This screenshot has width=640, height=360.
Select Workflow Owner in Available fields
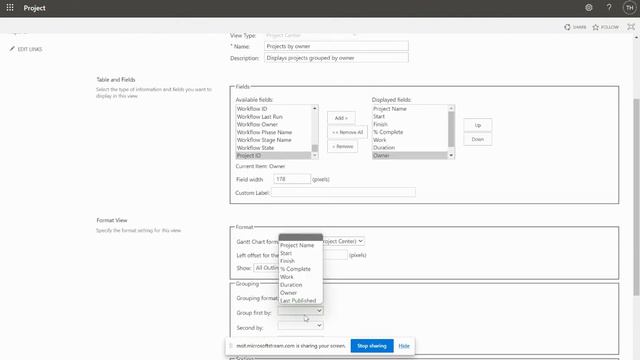[x=273, y=124]
